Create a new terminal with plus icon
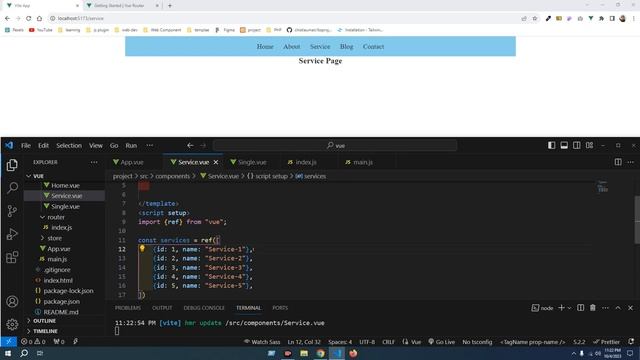Screen dimensions: 640x360 click(x=561, y=308)
